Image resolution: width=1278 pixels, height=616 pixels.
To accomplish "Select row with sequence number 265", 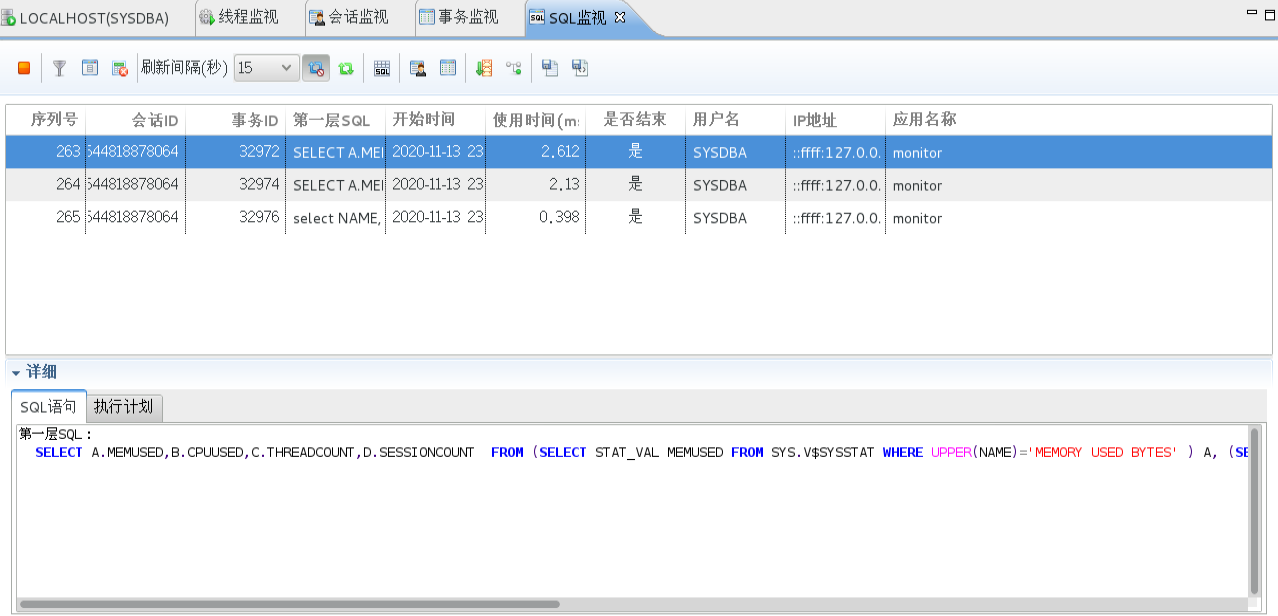I will [639, 218].
